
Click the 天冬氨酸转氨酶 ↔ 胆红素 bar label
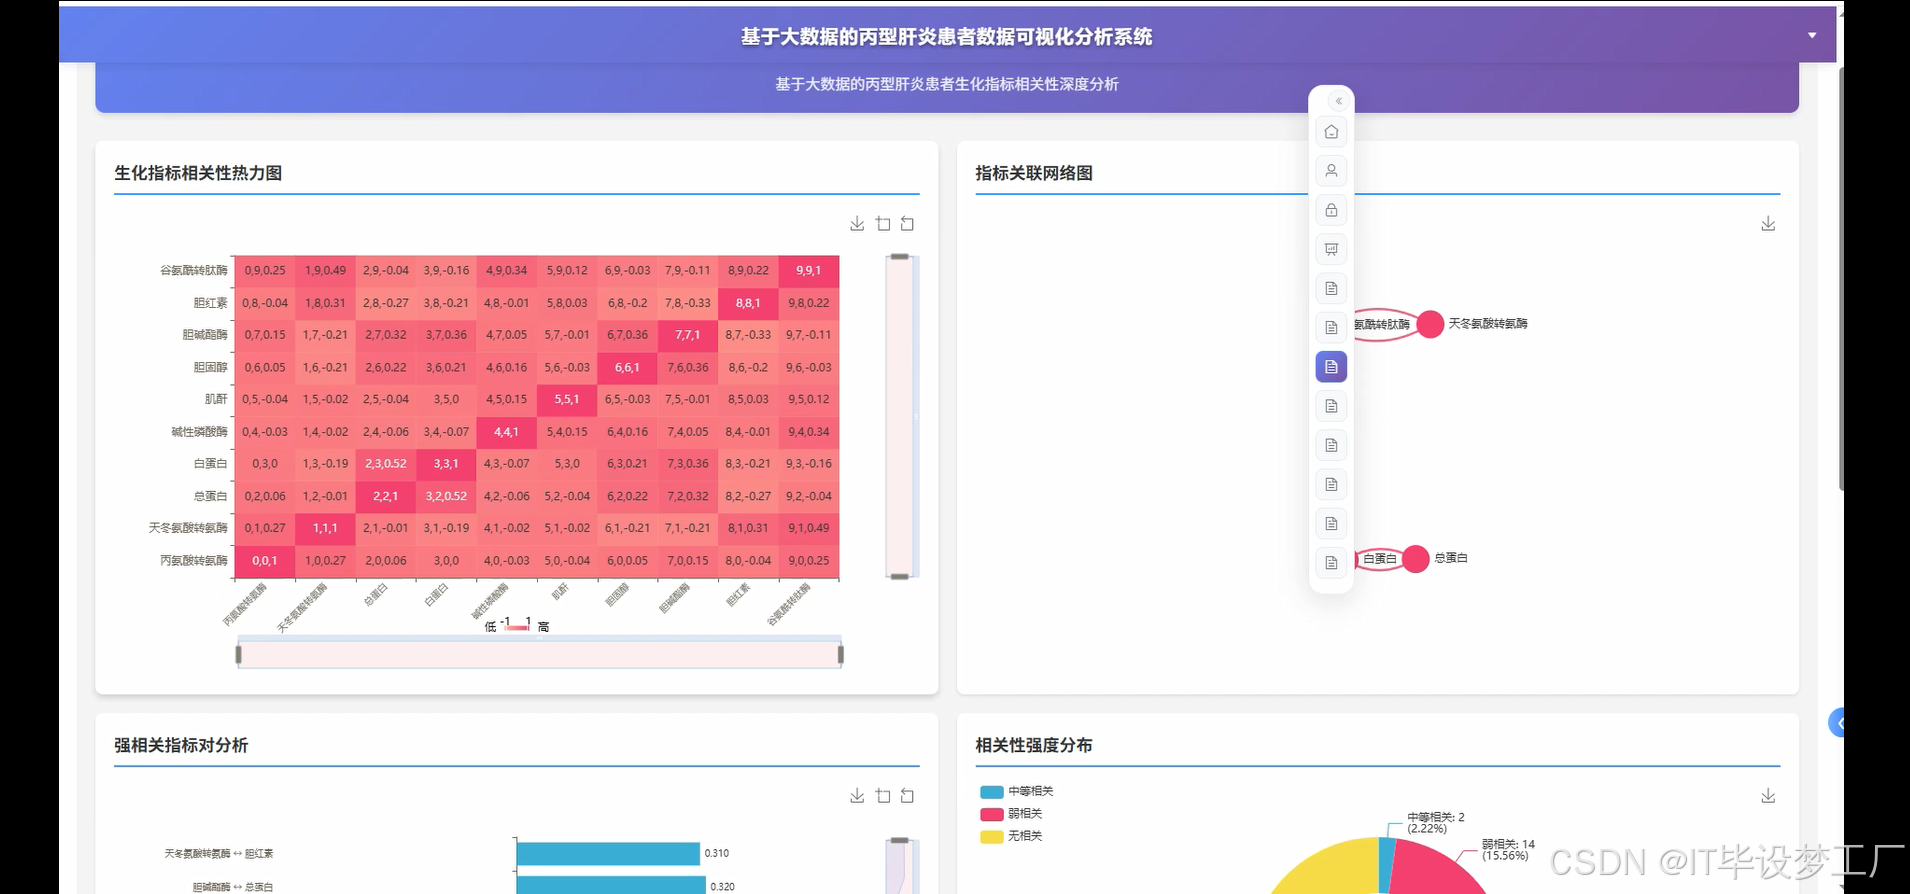[219, 854]
